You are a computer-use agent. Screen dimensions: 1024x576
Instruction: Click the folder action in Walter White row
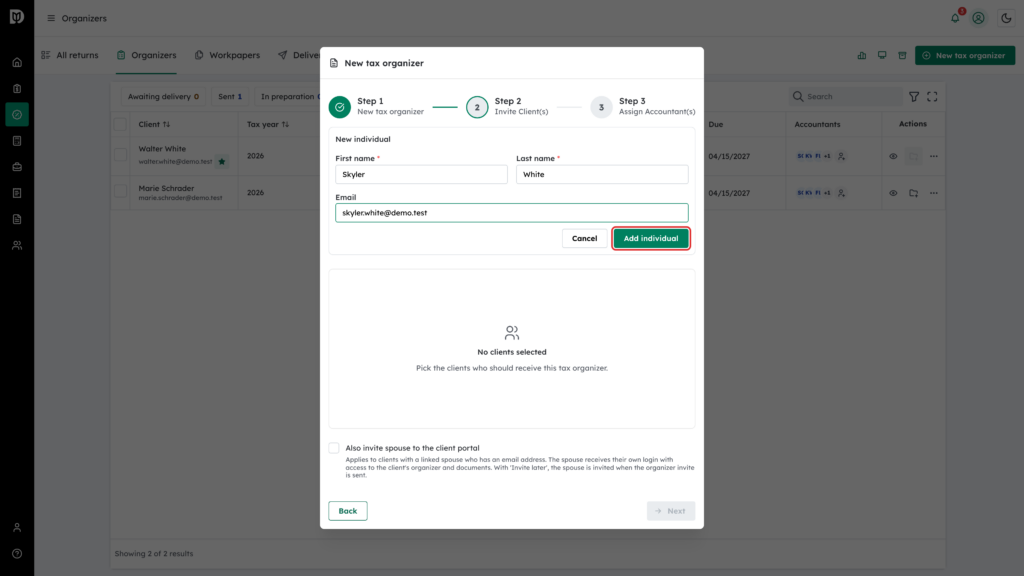[x=913, y=156]
